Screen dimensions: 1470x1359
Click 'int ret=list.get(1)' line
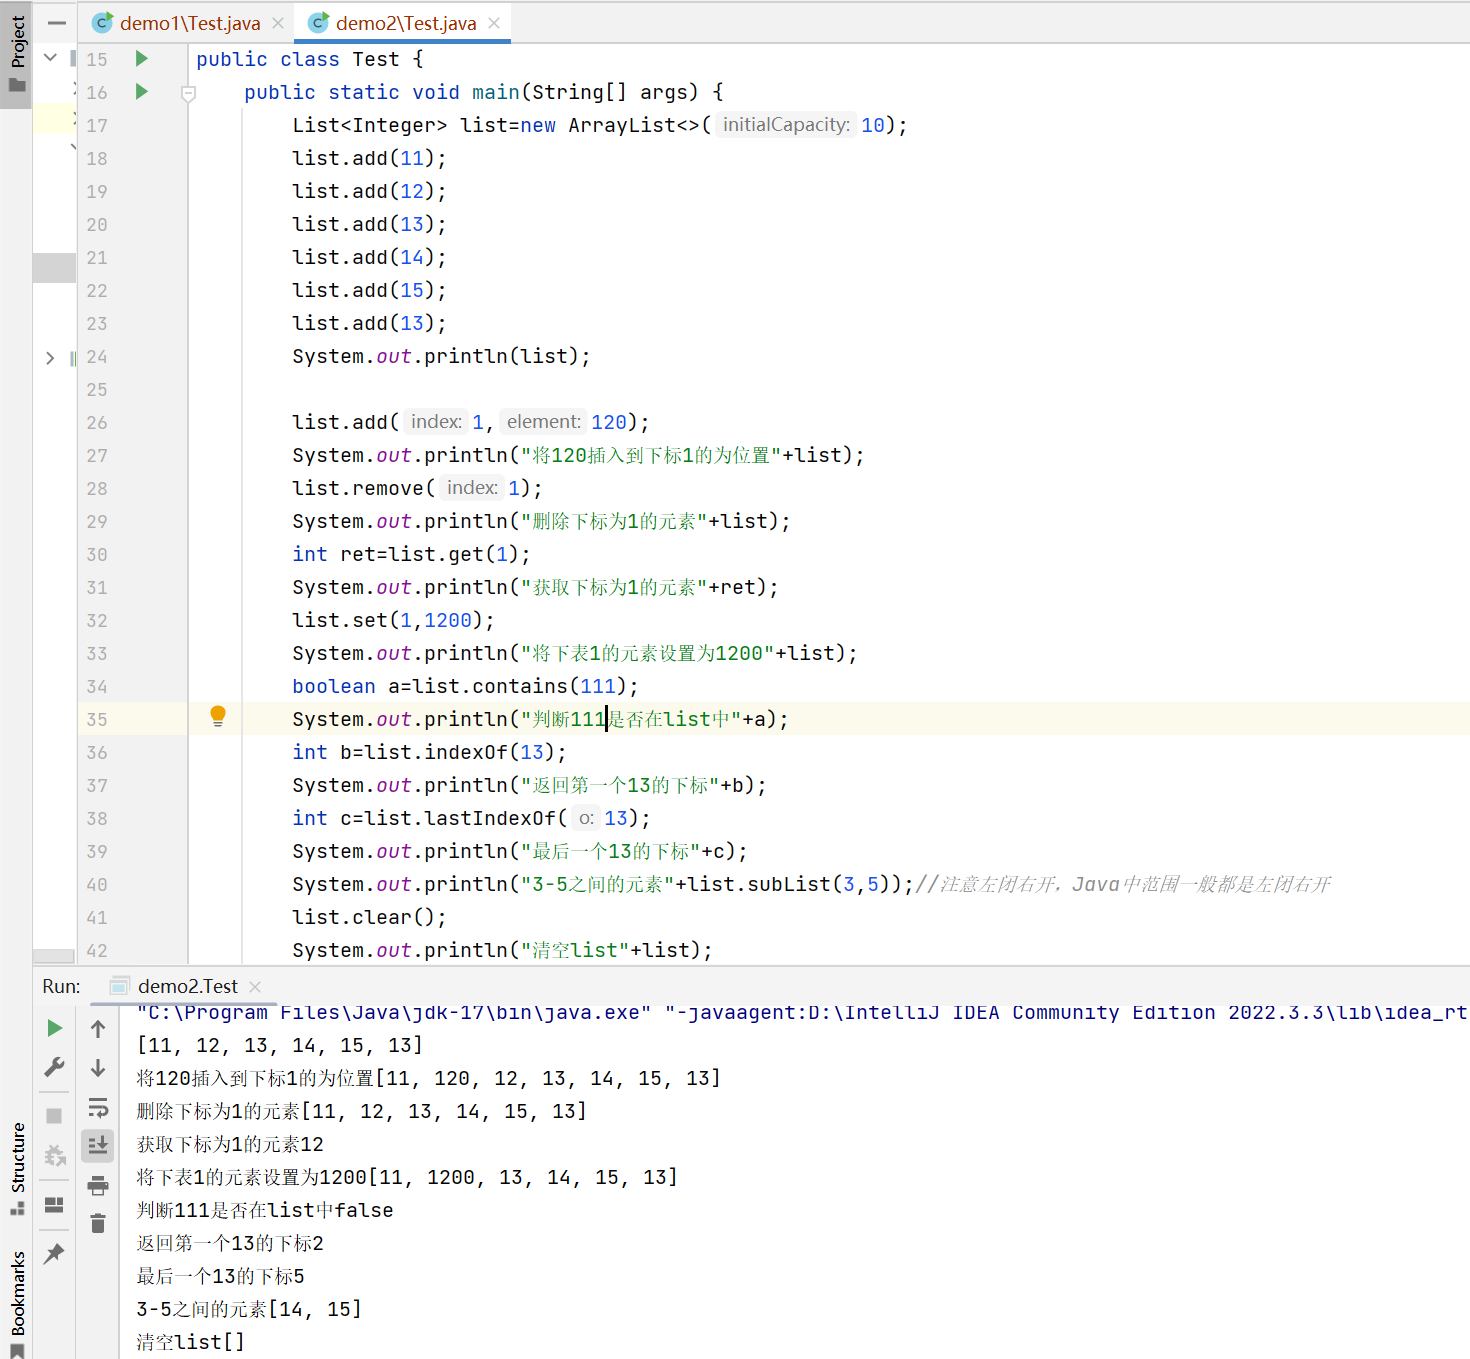(411, 554)
